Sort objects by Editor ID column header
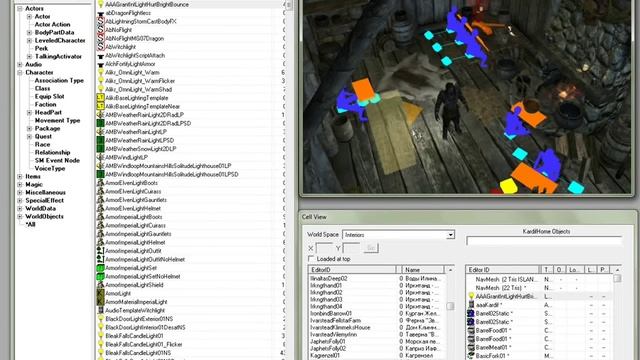 (502, 270)
